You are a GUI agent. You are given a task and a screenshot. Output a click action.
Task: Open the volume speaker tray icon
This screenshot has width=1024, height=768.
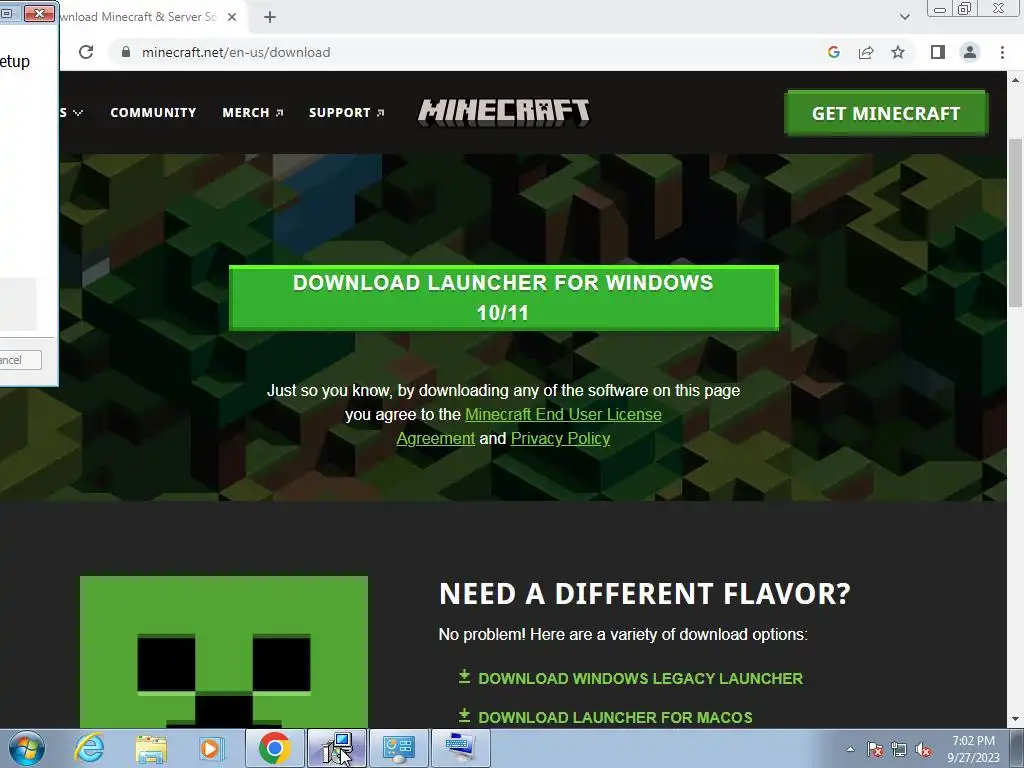pos(923,749)
